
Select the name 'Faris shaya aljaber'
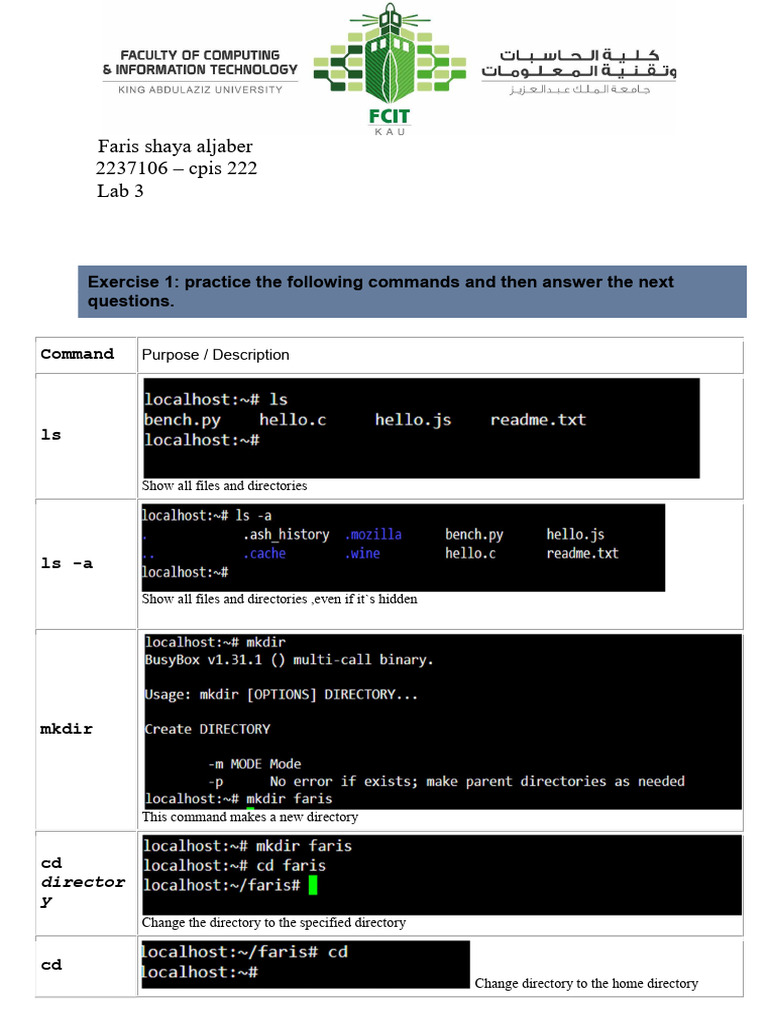click(x=175, y=146)
